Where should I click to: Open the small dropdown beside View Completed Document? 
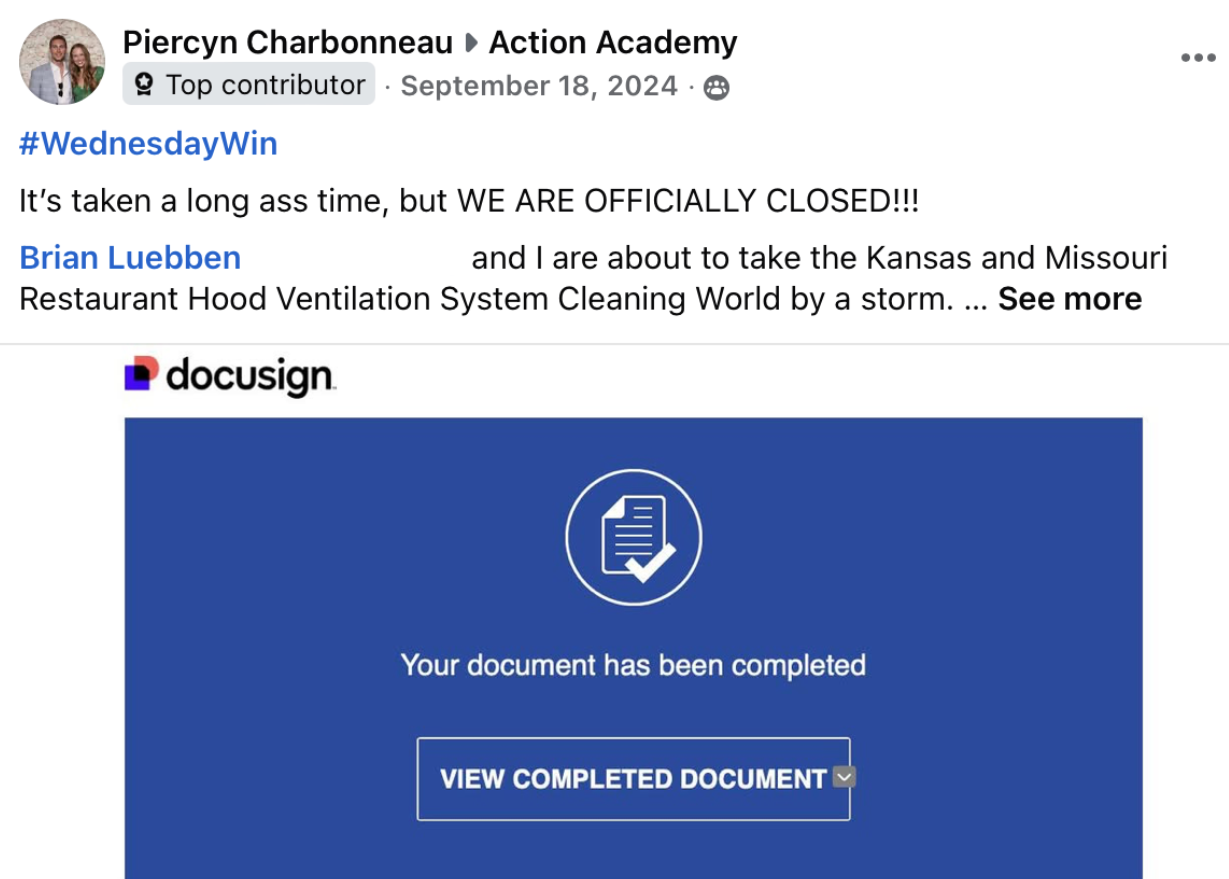coord(844,777)
